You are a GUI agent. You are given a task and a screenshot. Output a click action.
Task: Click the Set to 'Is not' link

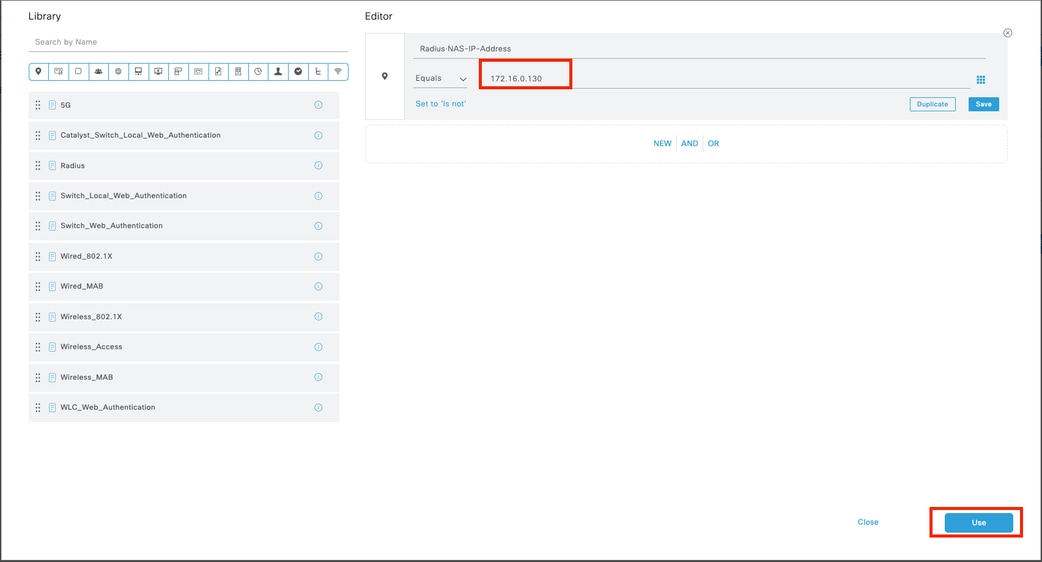click(441, 104)
